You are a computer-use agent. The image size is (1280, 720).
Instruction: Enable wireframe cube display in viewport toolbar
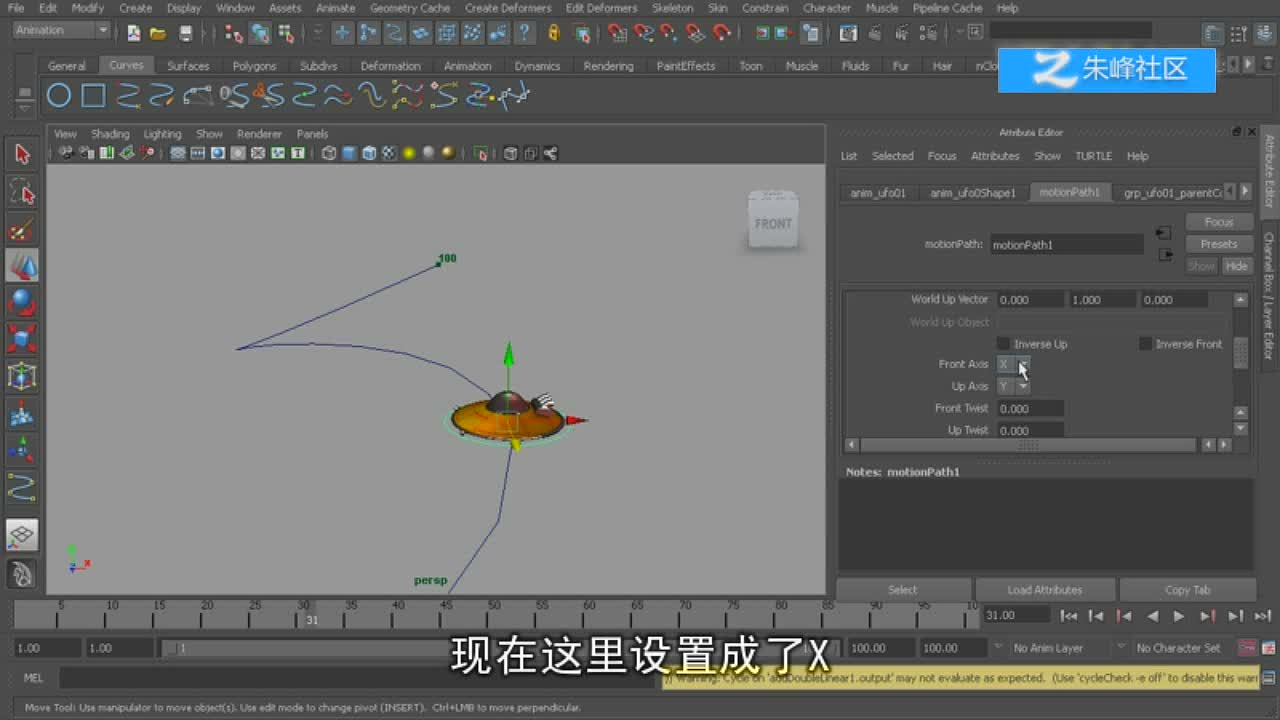[x=329, y=153]
